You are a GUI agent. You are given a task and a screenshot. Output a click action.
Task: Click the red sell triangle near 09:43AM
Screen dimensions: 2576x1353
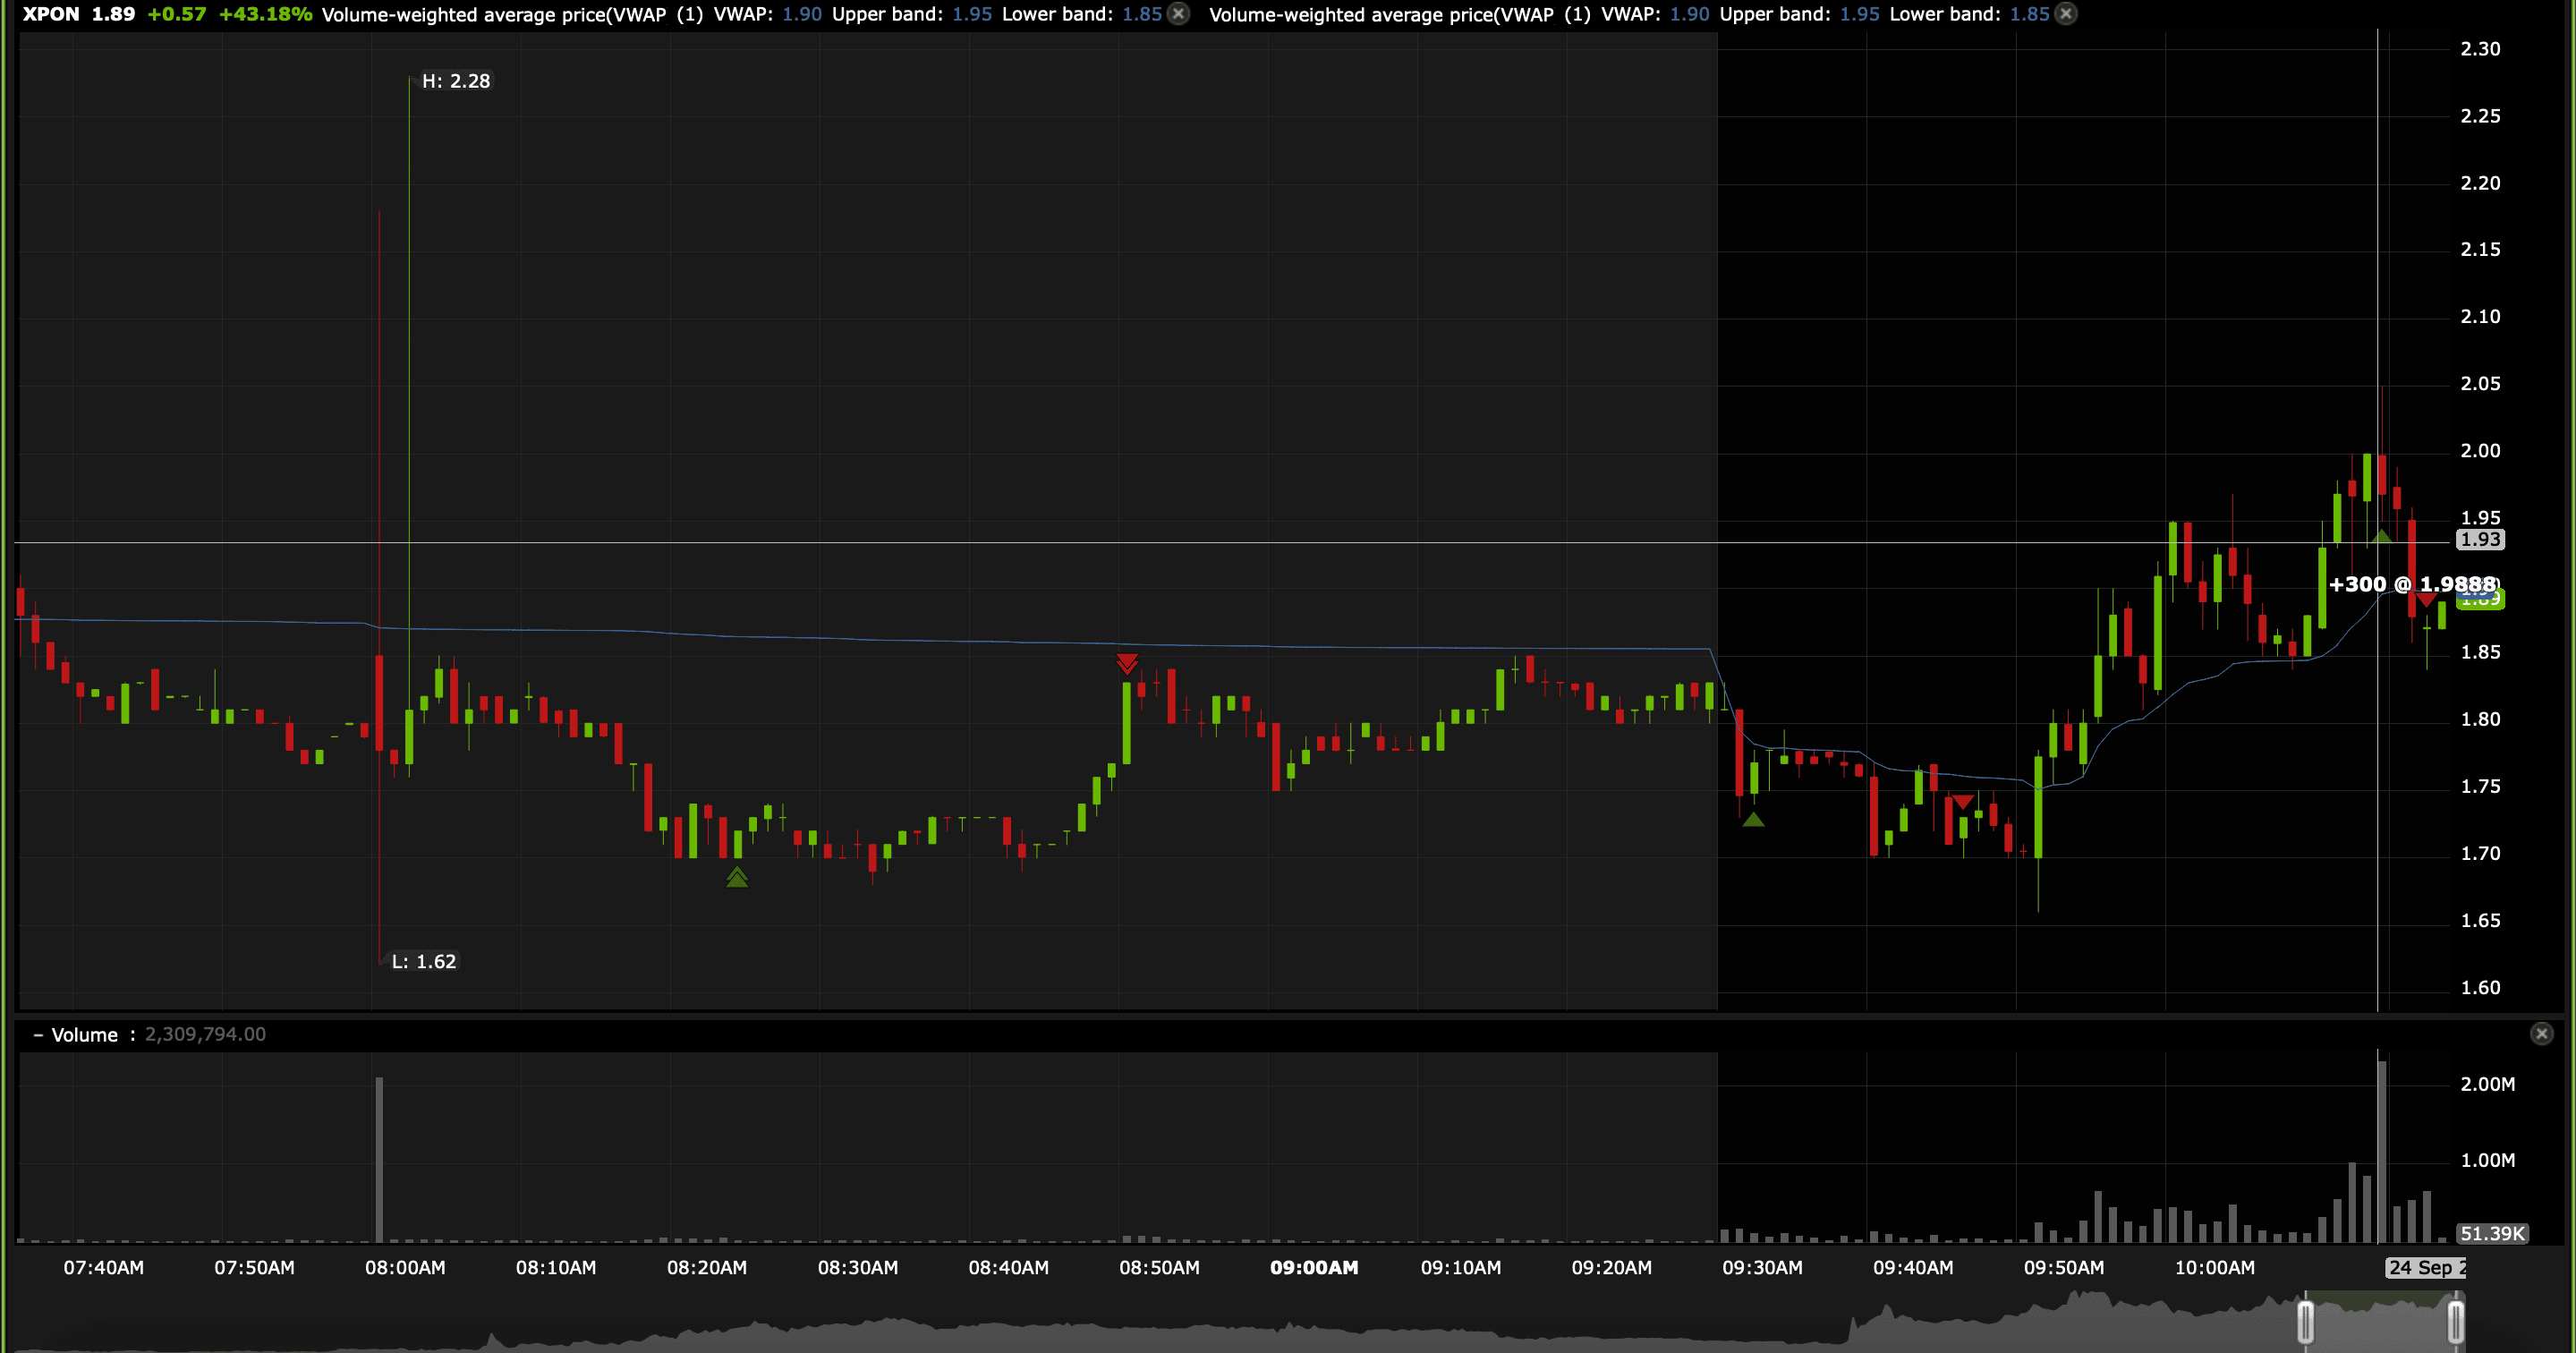[x=1962, y=802]
